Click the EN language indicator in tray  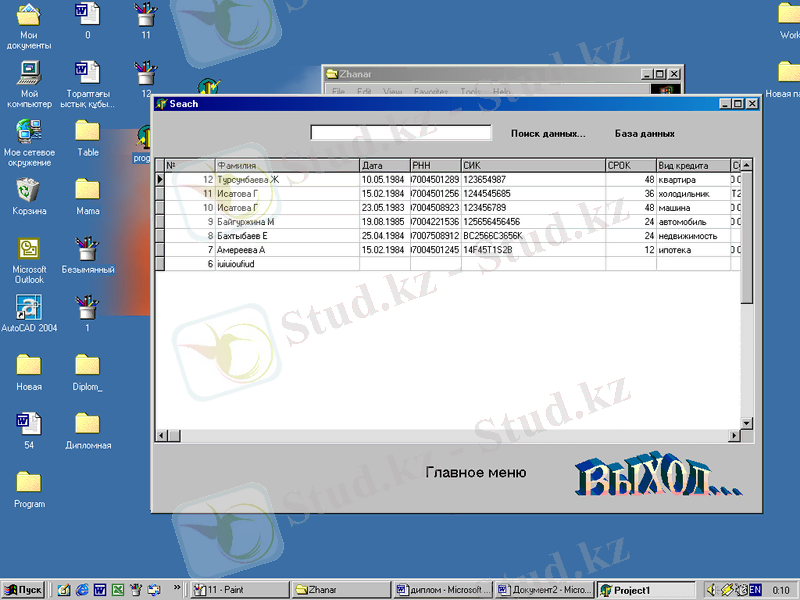pyautogui.click(x=755, y=590)
